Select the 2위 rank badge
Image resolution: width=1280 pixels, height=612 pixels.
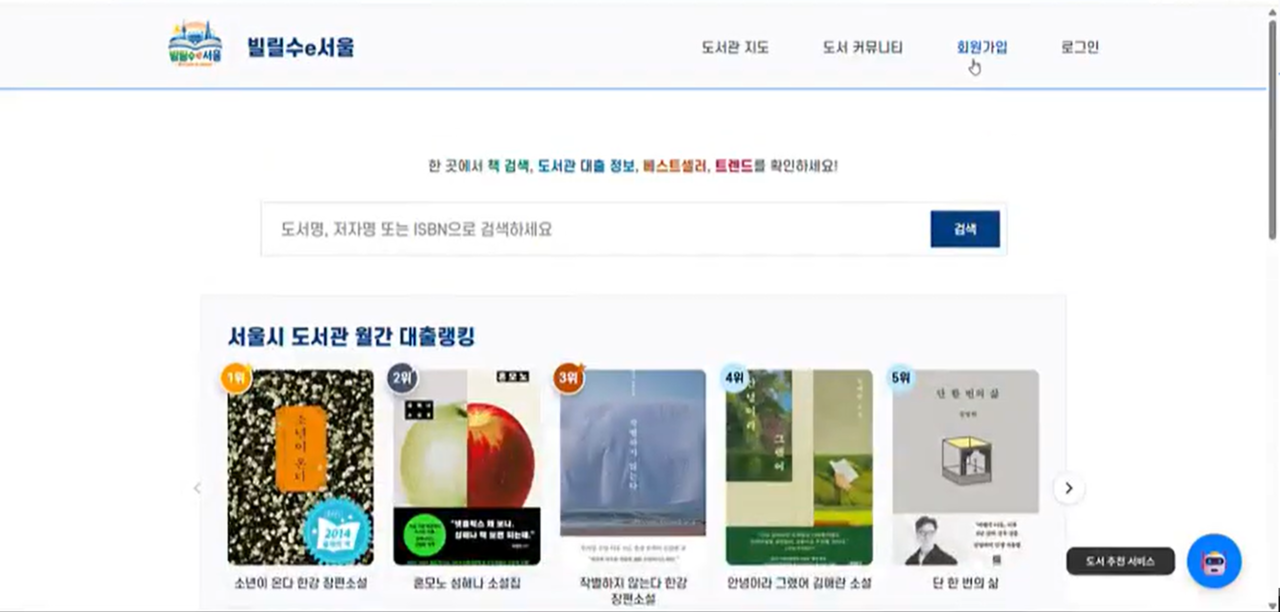pos(402,378)
